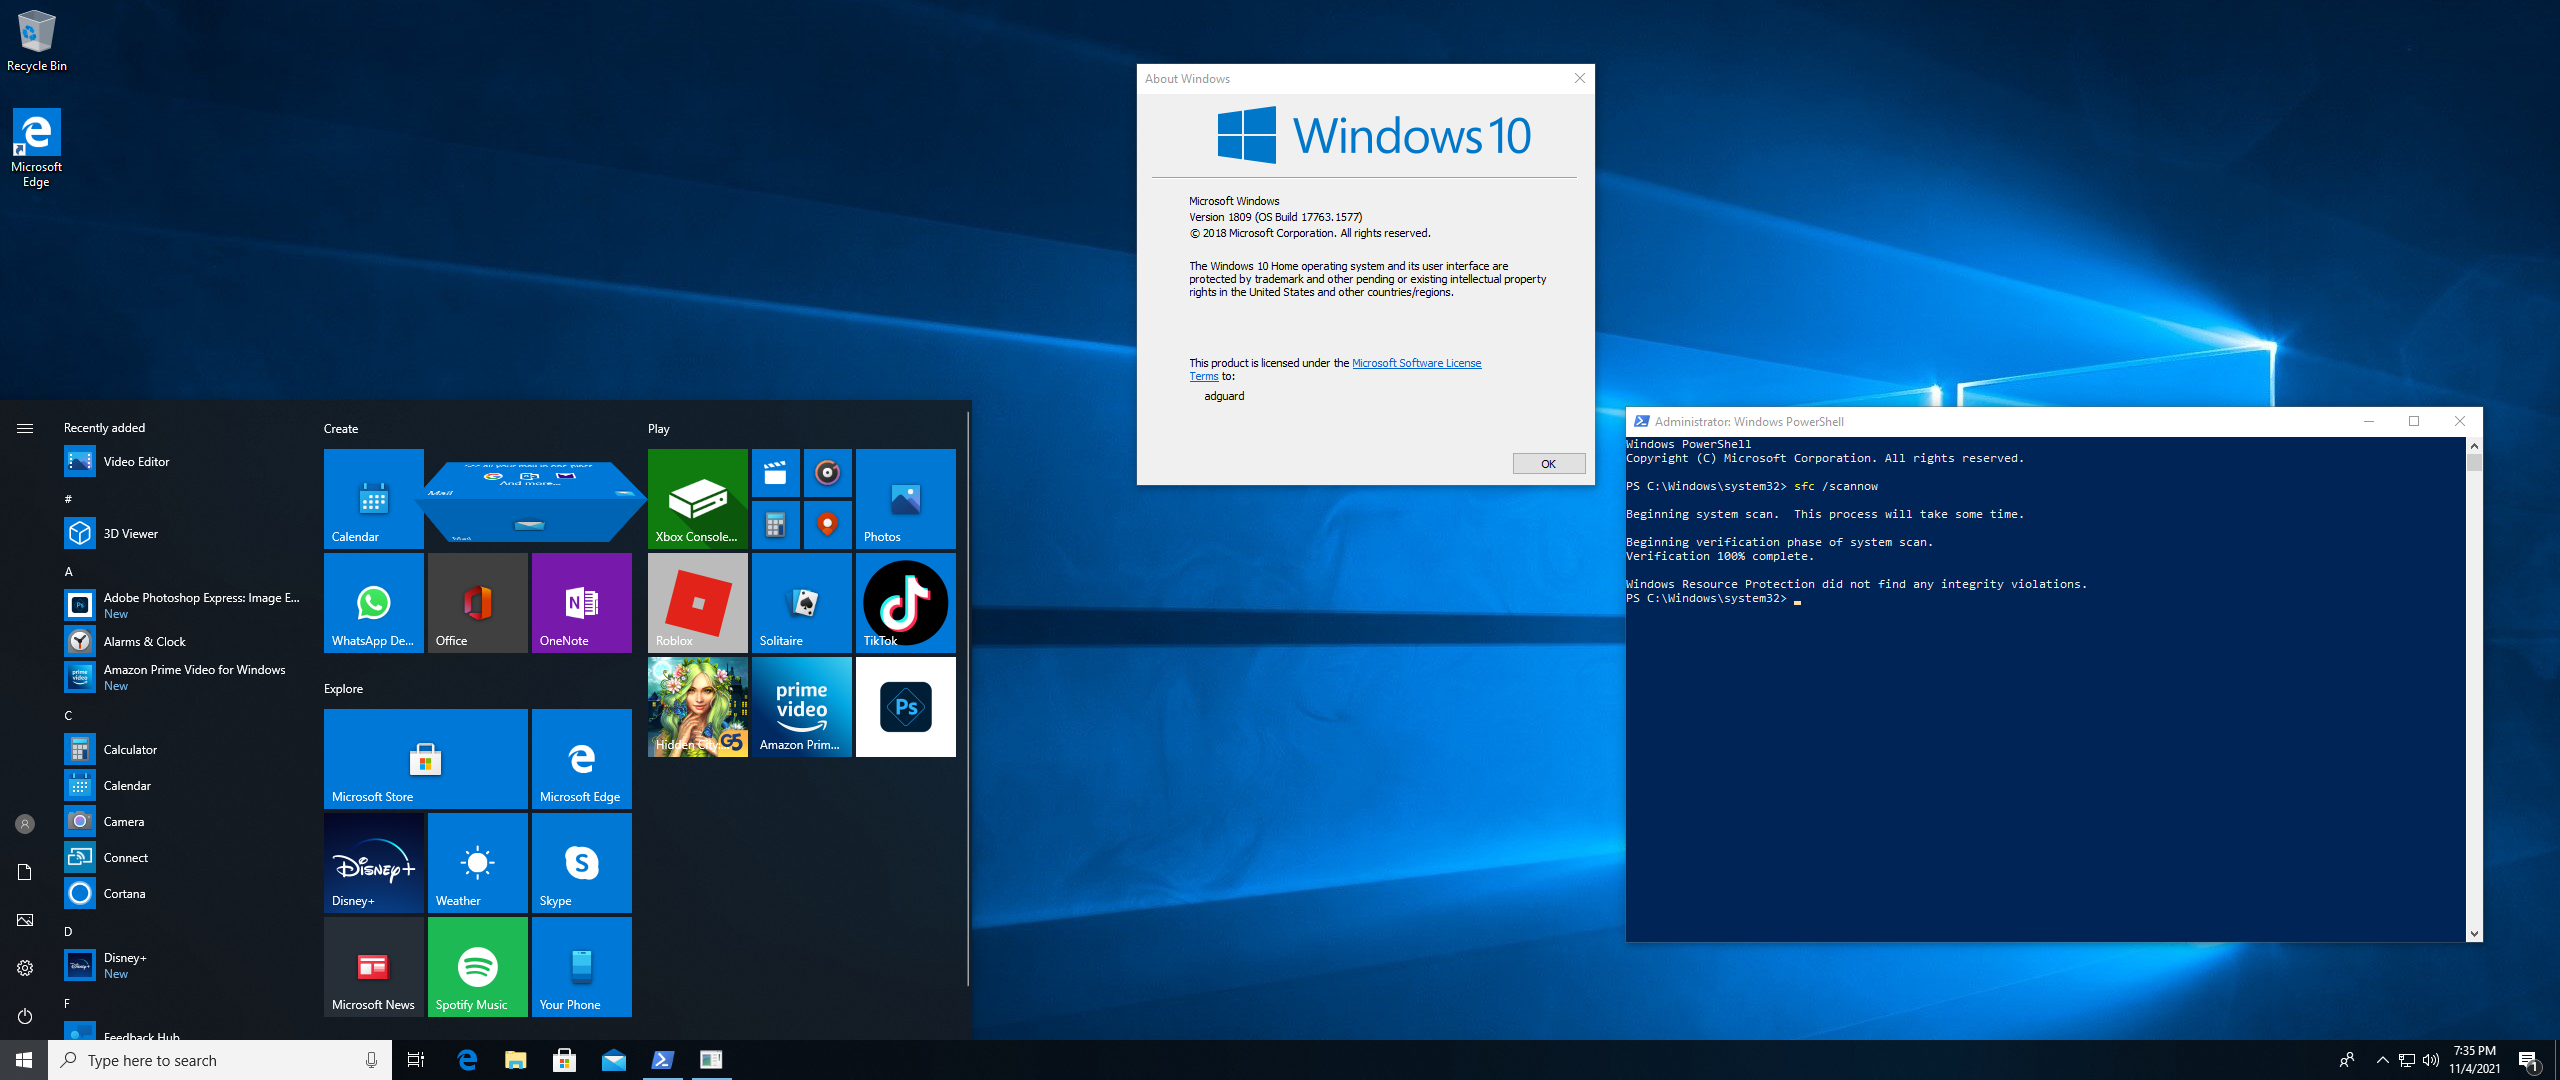
Task: Open the Groove Music small tile
Action: 827,472
